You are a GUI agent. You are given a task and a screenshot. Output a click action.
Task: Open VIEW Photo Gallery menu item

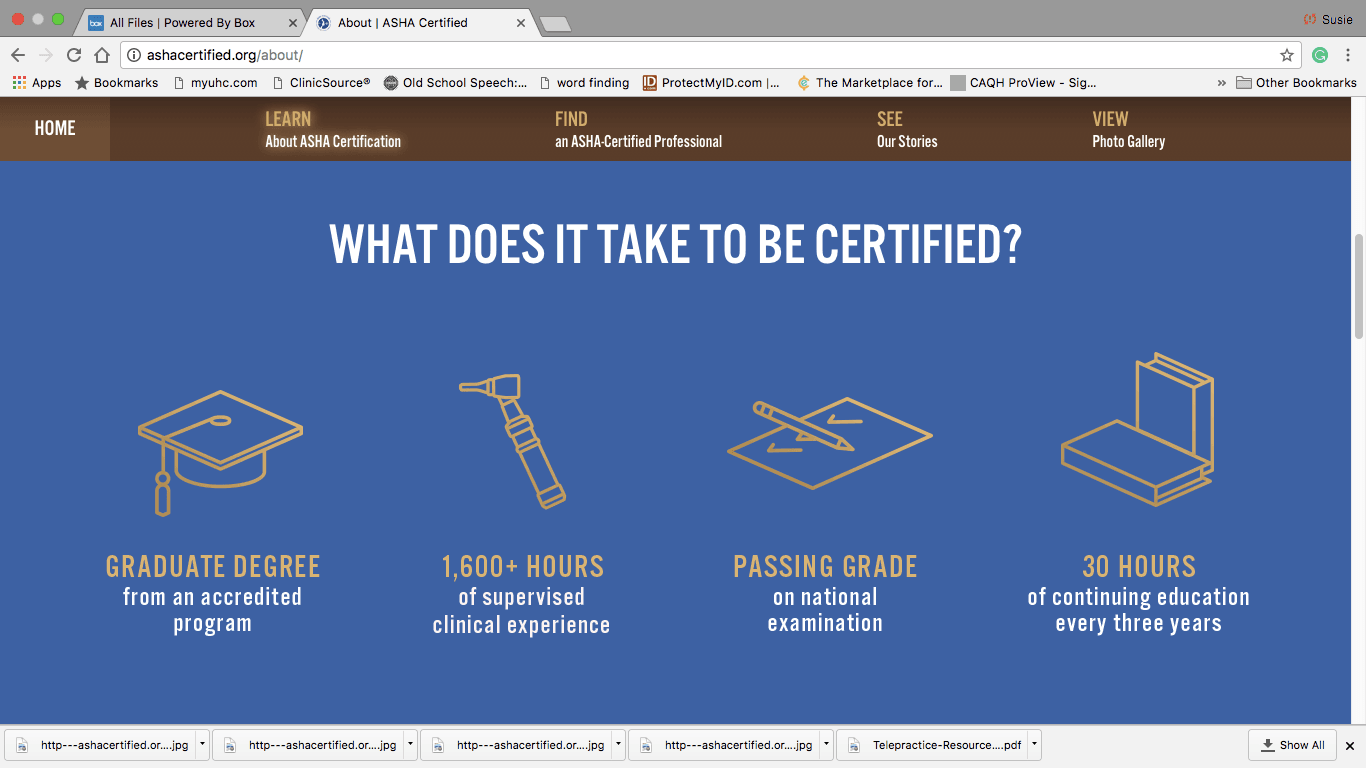click(1128, 130)
